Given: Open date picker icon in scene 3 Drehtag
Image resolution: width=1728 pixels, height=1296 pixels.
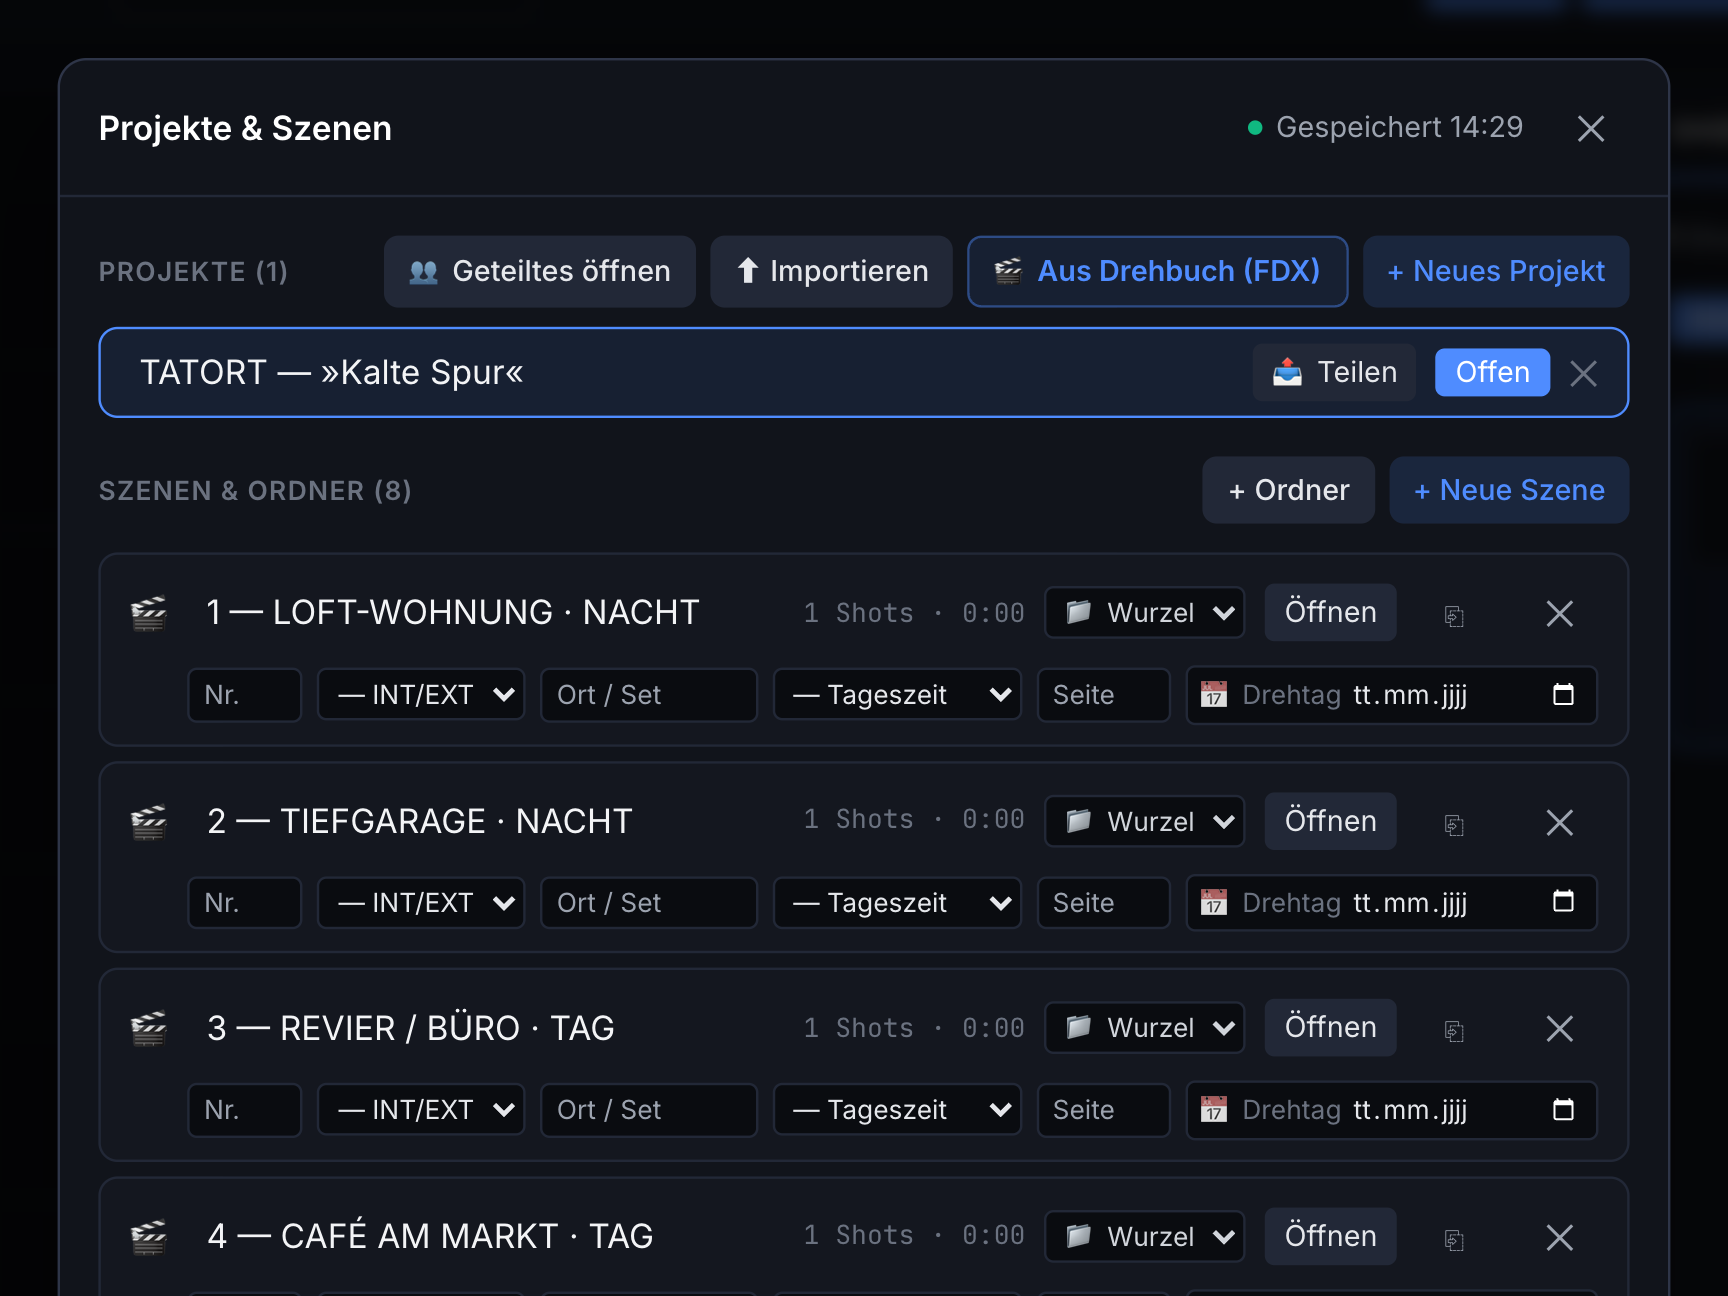Looking at the screenshot, I should click(x=1563, y=1110).
